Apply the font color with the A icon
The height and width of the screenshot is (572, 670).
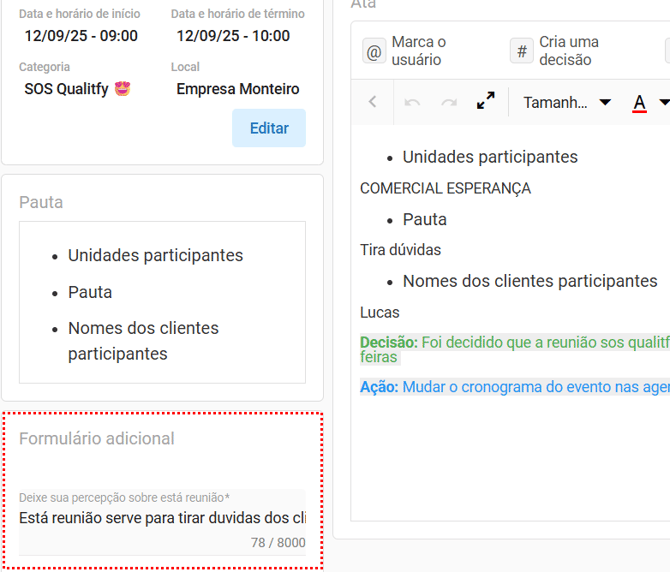point(639,103)
